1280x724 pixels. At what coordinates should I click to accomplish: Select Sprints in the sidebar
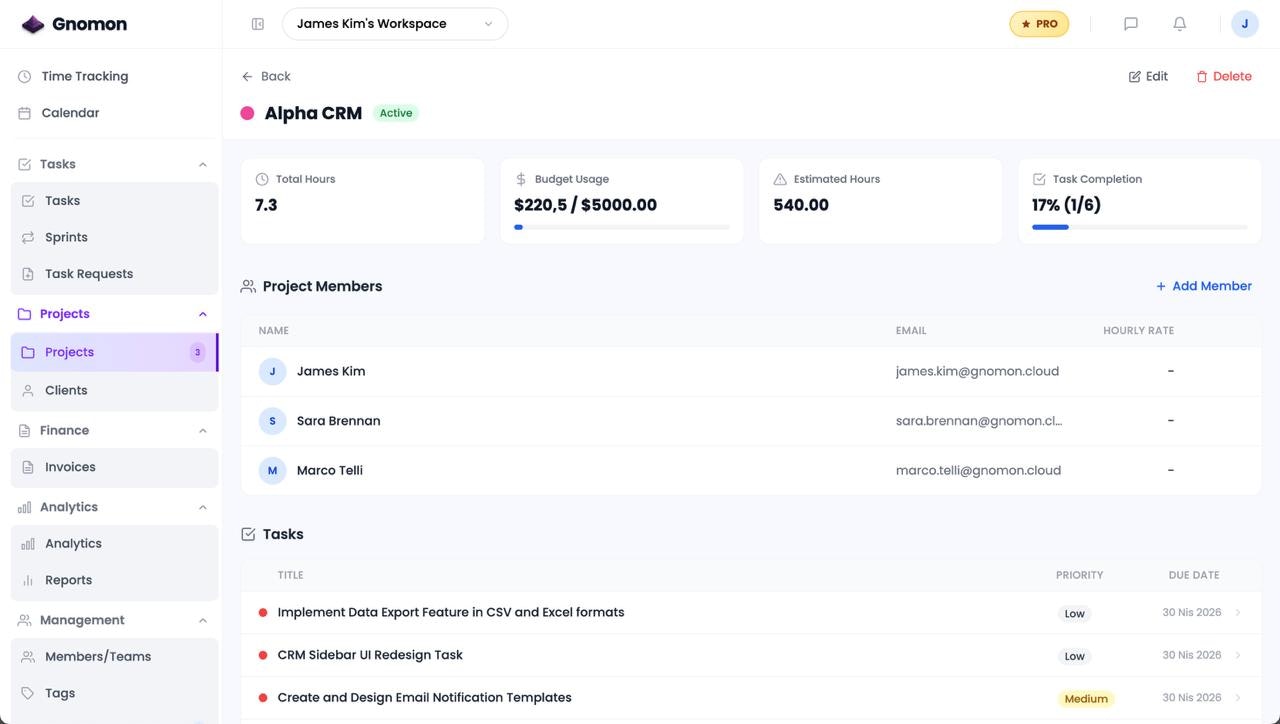[66, 237]
